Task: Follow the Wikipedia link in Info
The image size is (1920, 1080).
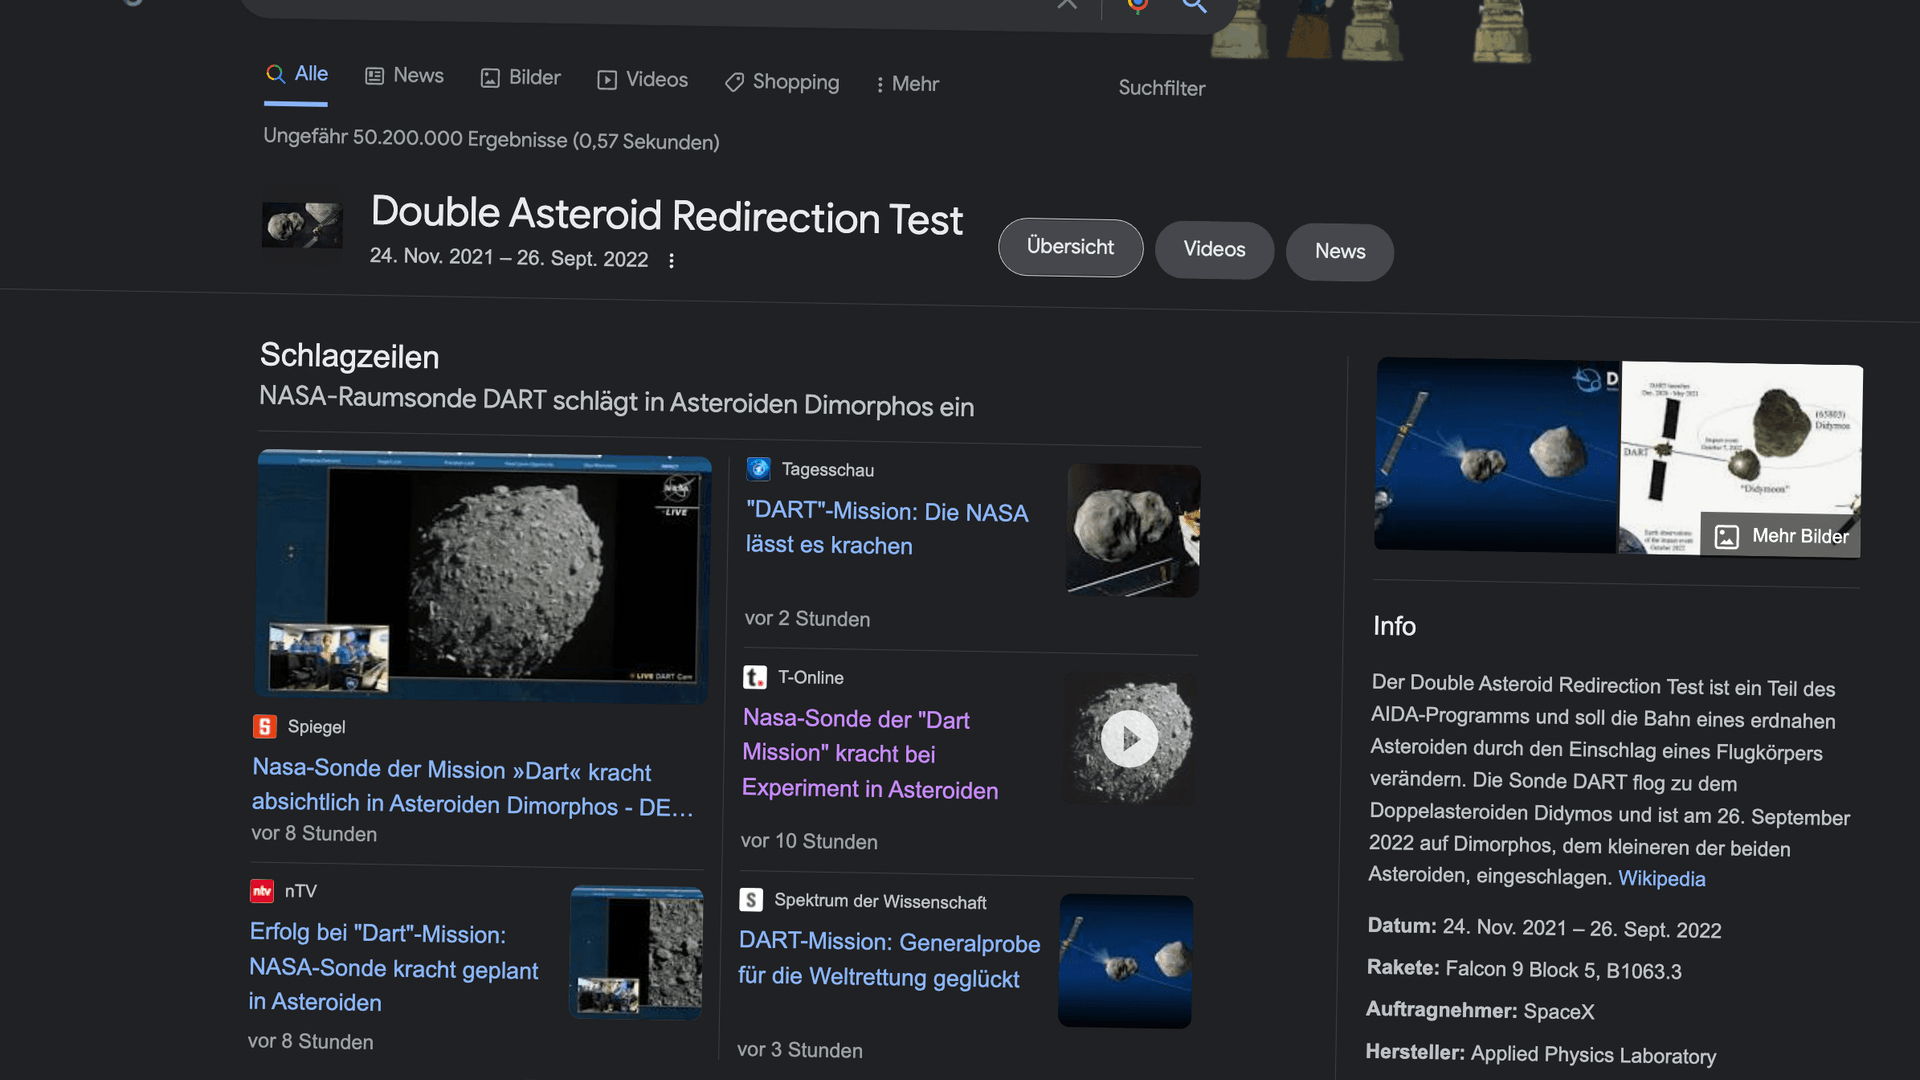Action: pos(1661,879)
